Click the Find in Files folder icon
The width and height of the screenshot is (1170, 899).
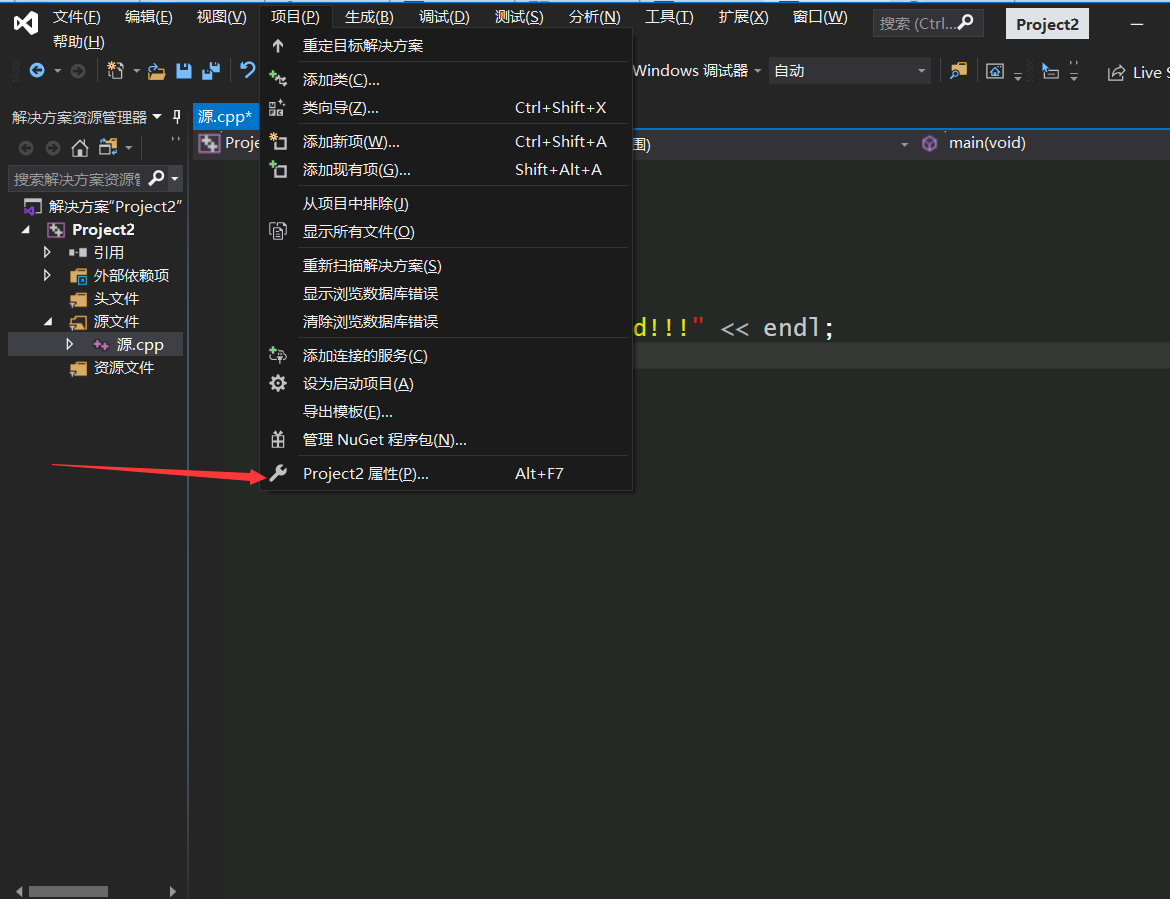[958, 71]
